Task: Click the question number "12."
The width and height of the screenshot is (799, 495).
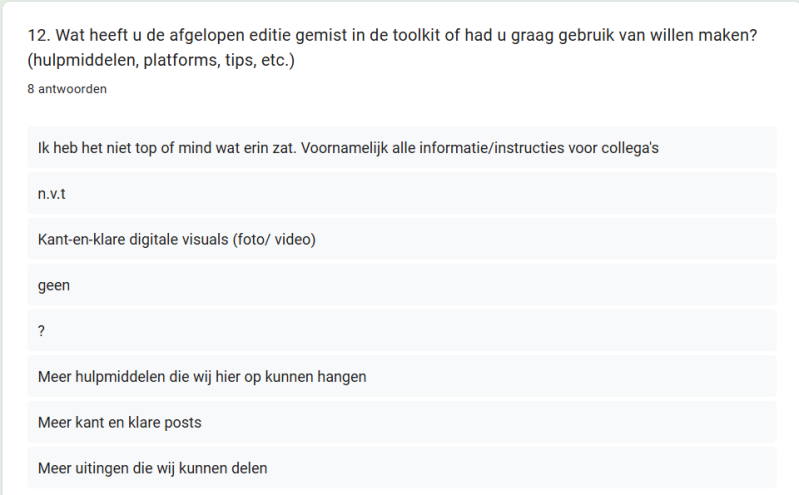Action: pos(39,36)
